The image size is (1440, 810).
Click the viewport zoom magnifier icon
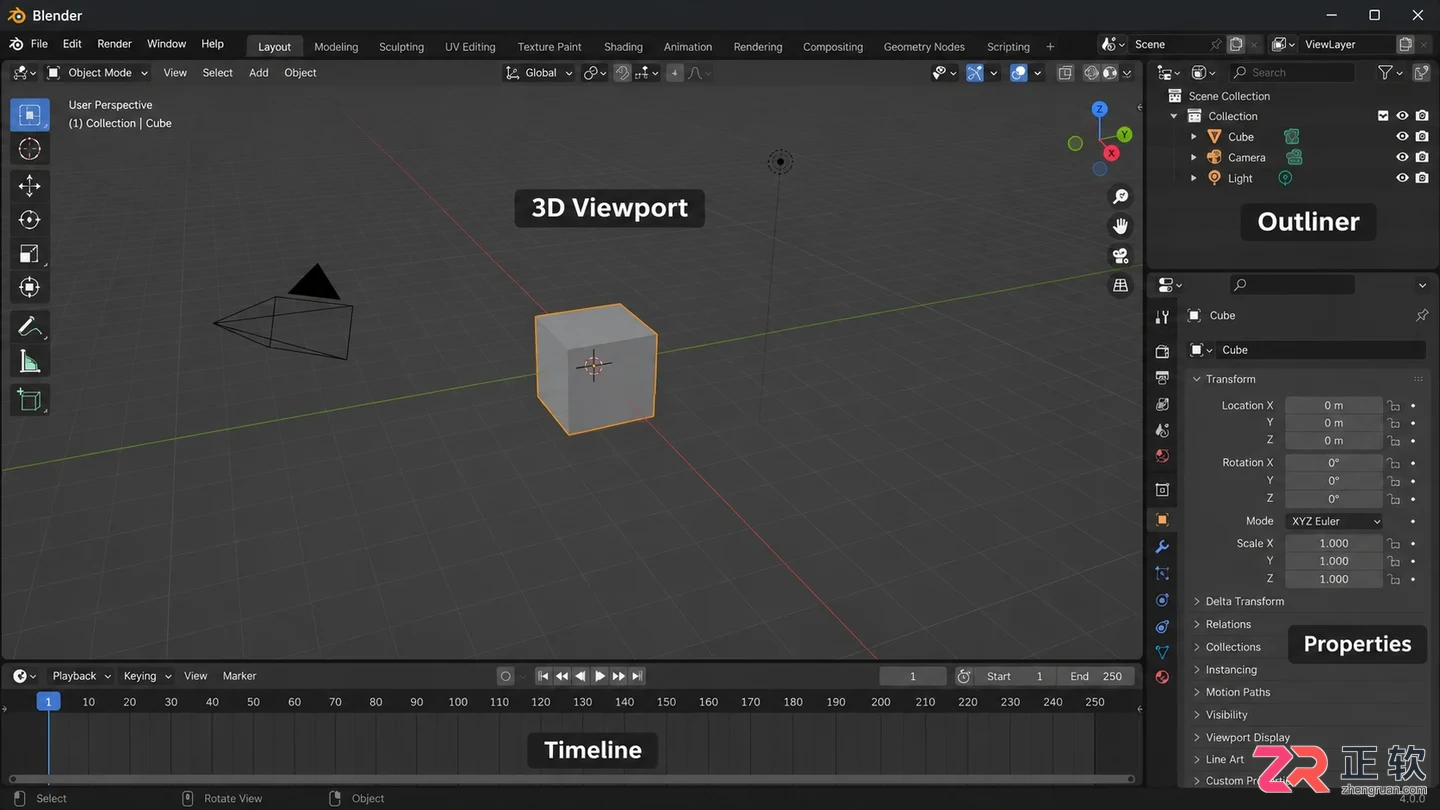[x=1121, y=196]
